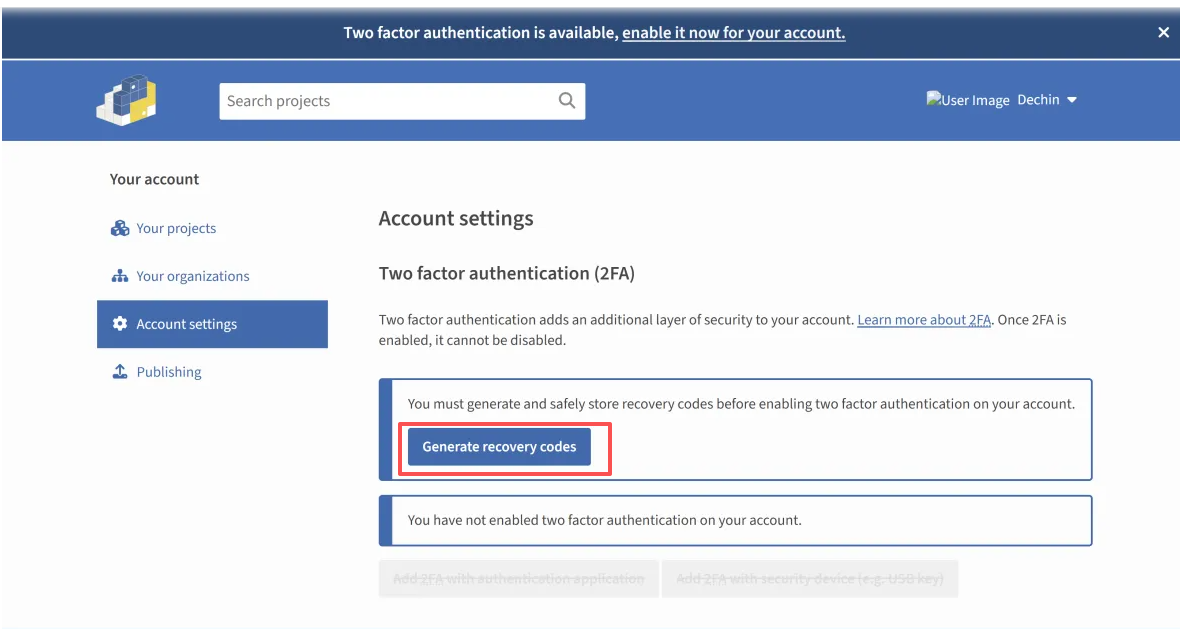
Task: Click the User Image avatar
Action: pyautogui.click(x=968, y=99)
